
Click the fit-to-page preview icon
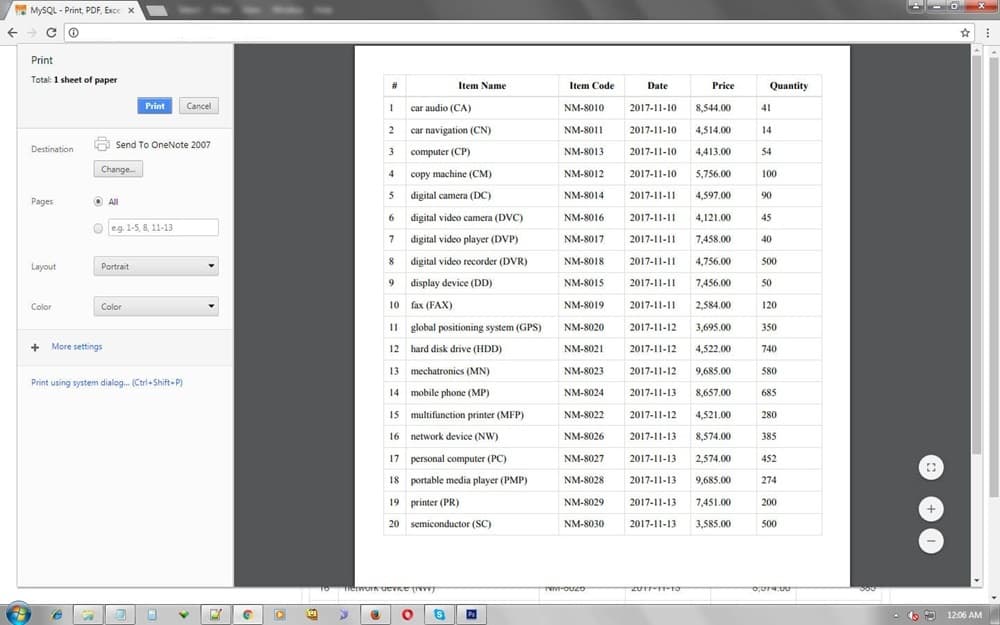pyautogui.click(x=930, y=467)
